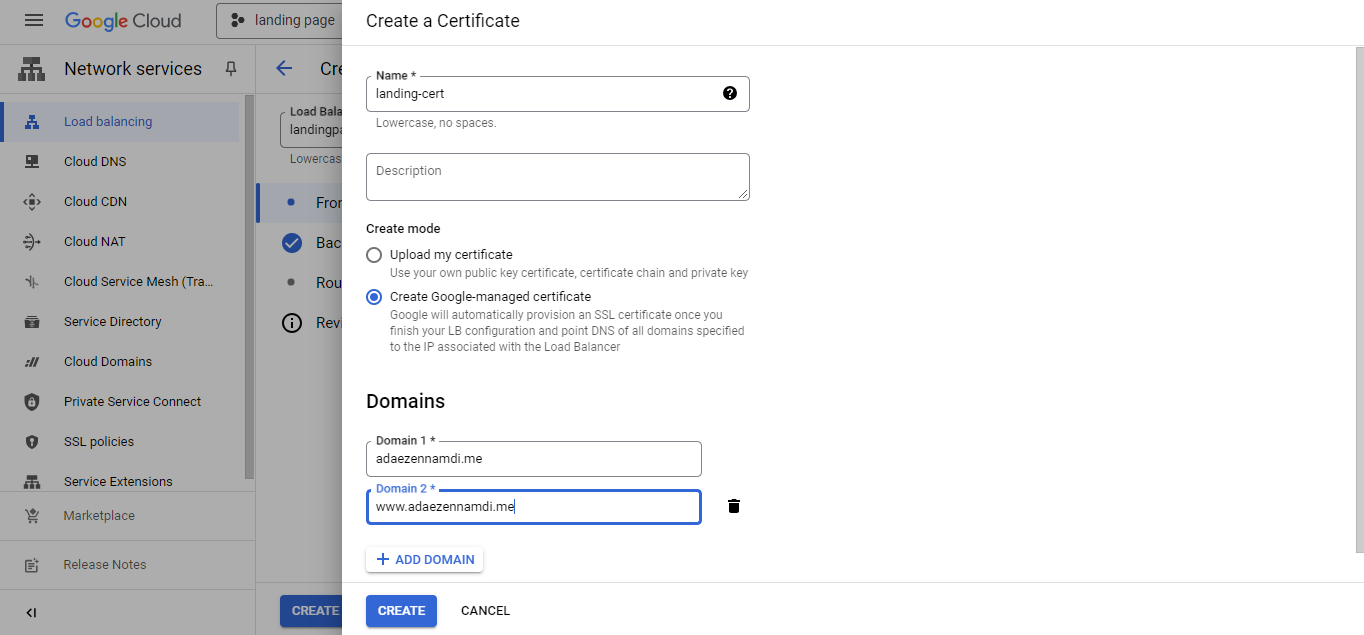Collapse the sidebar with the bottom chevron

[31, 612]
